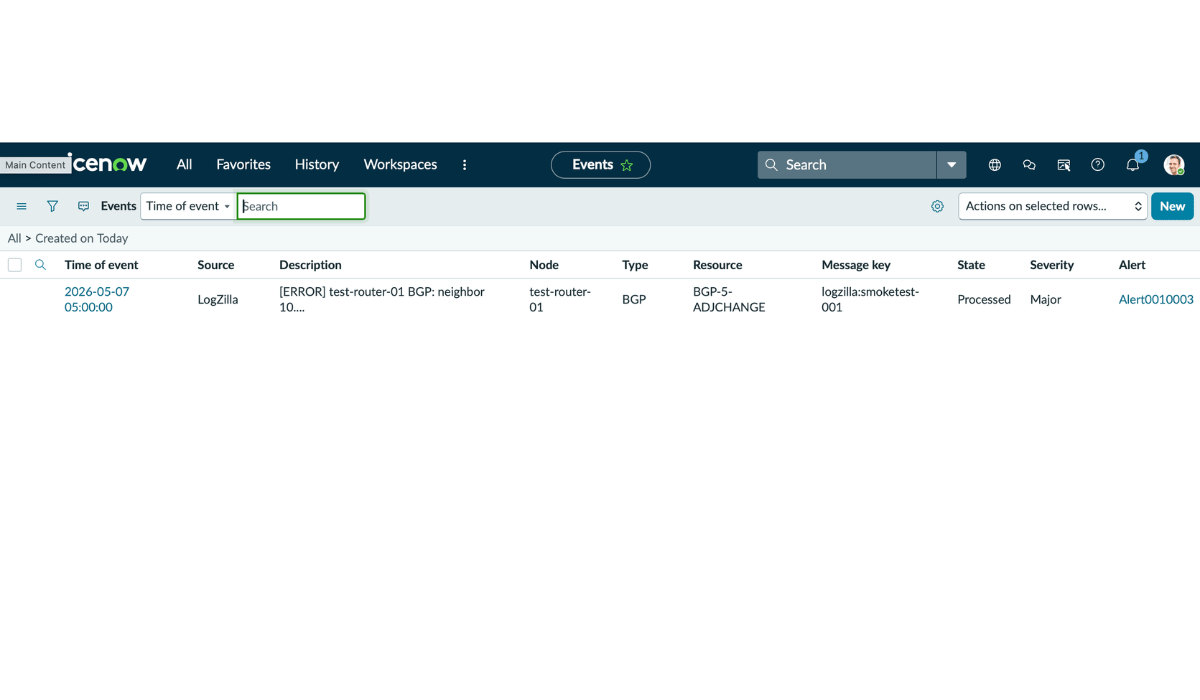Open the Time of event search field dropdown

point(188,206)
